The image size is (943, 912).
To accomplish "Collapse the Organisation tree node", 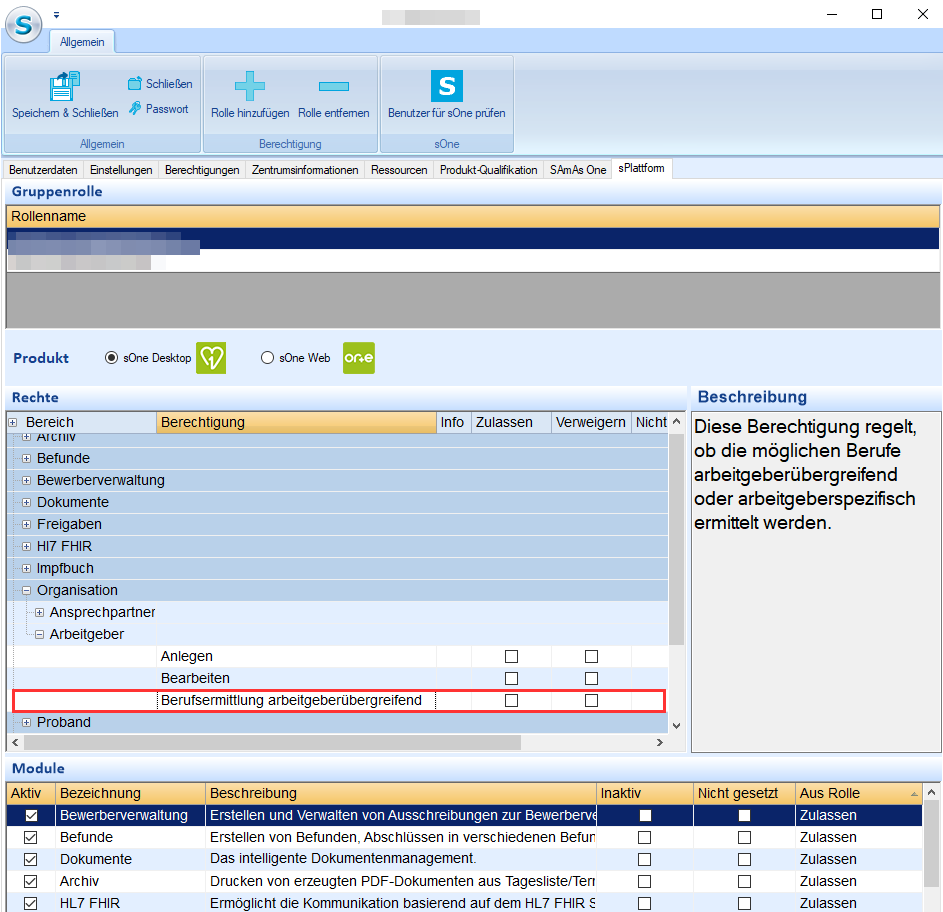I will point(27,591).
